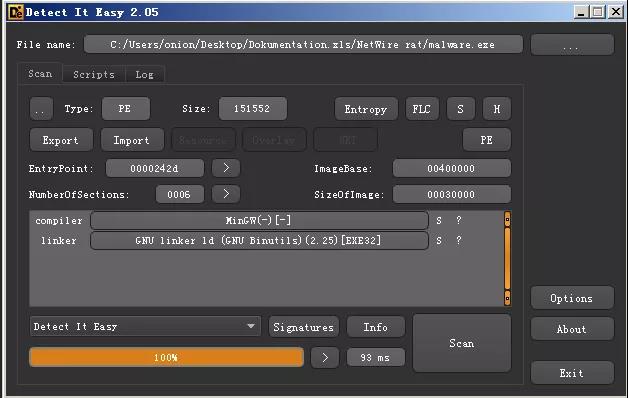
Task: Open the browse file '...' button
Action: [x=572, y=44]
